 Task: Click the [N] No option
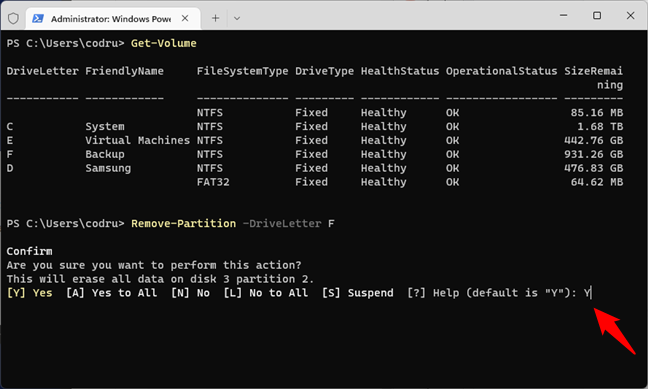(x=191, y=293)
